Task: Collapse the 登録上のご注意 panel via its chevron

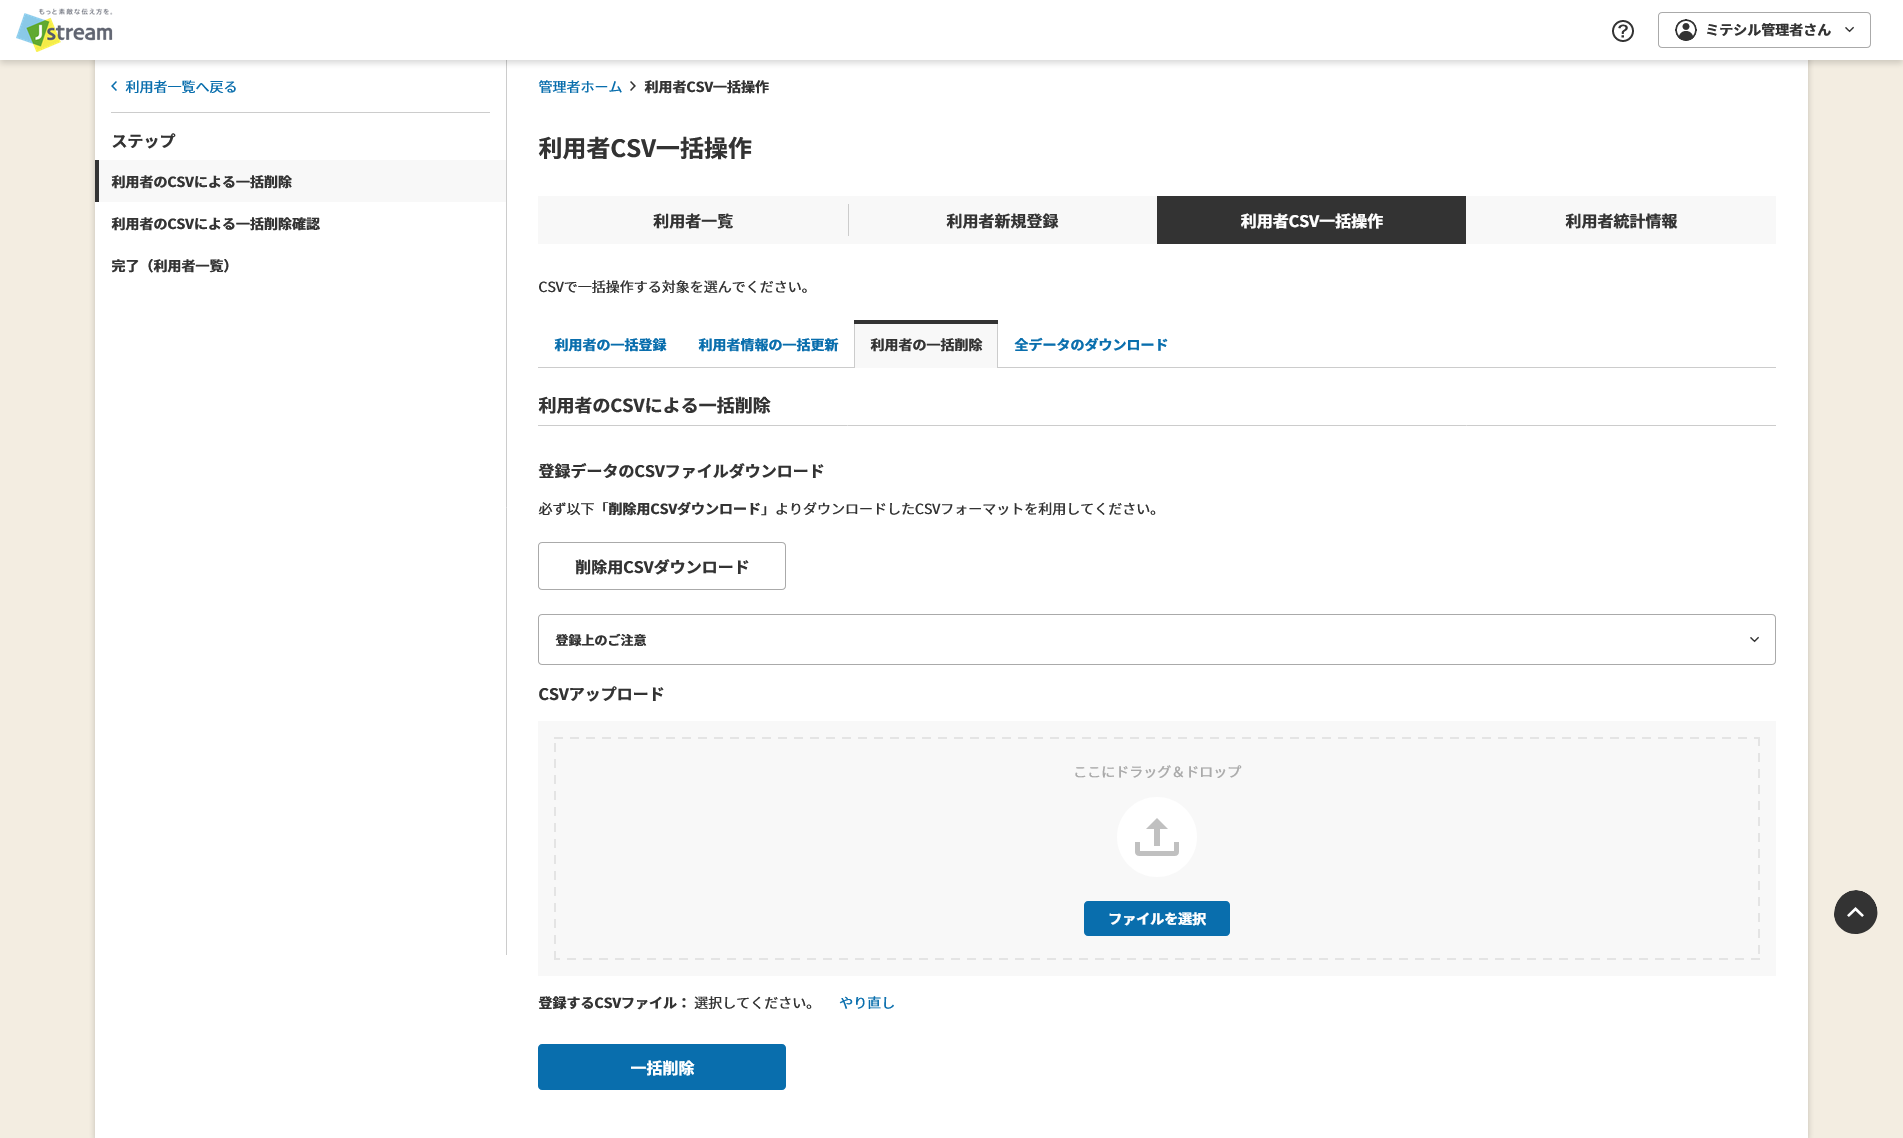Action: (x=1754, y=639)
